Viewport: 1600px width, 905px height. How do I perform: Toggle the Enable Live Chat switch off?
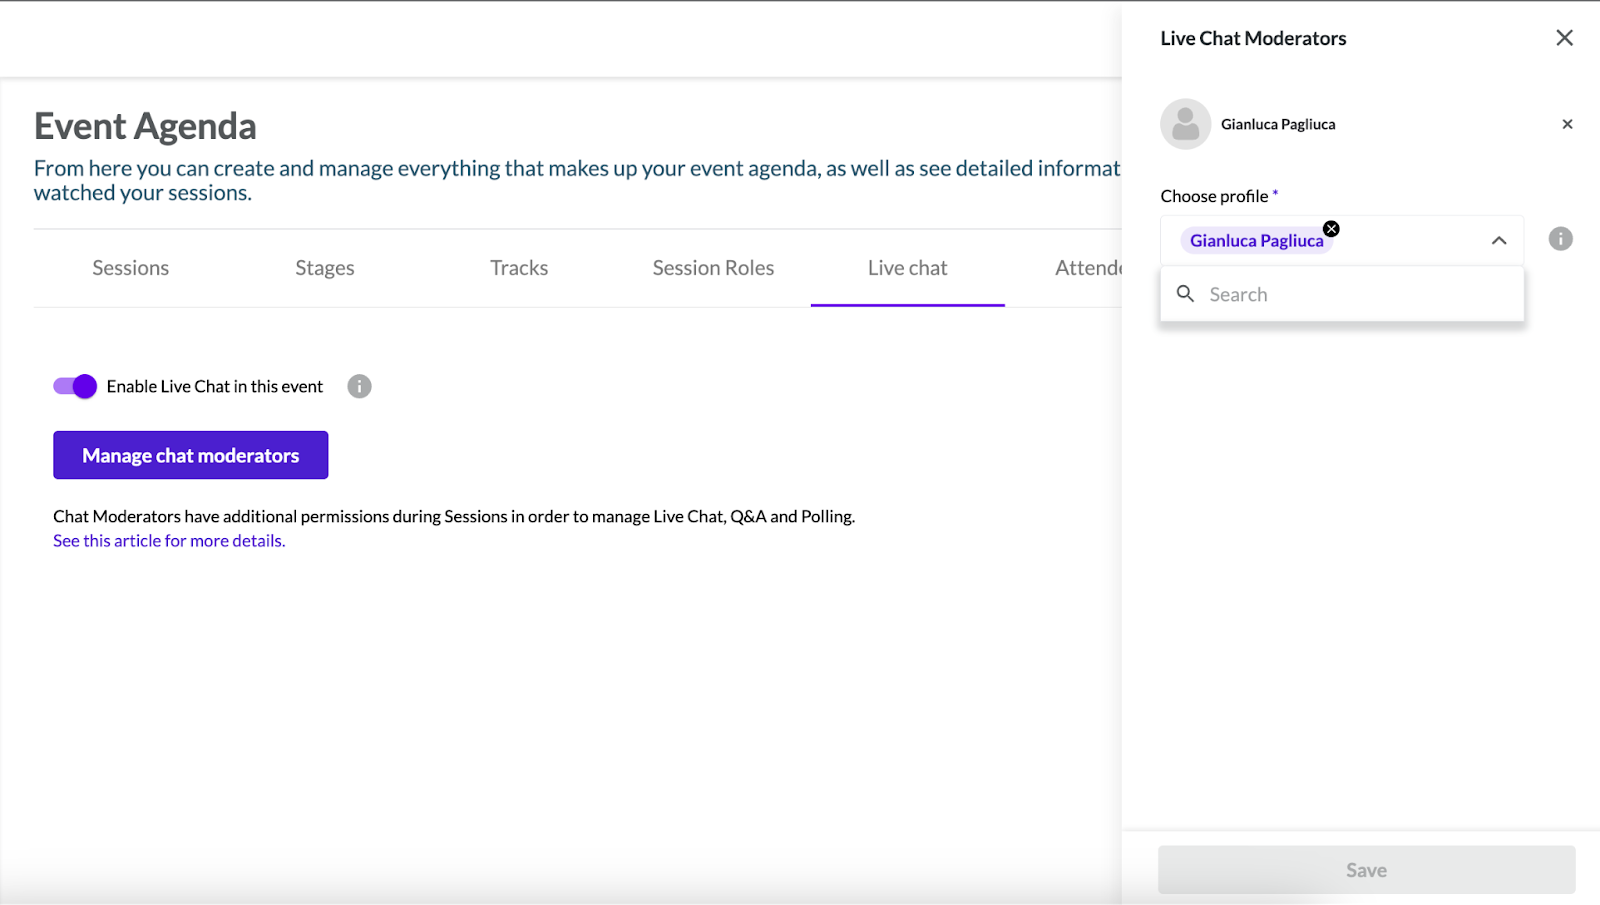pos(74,386)
